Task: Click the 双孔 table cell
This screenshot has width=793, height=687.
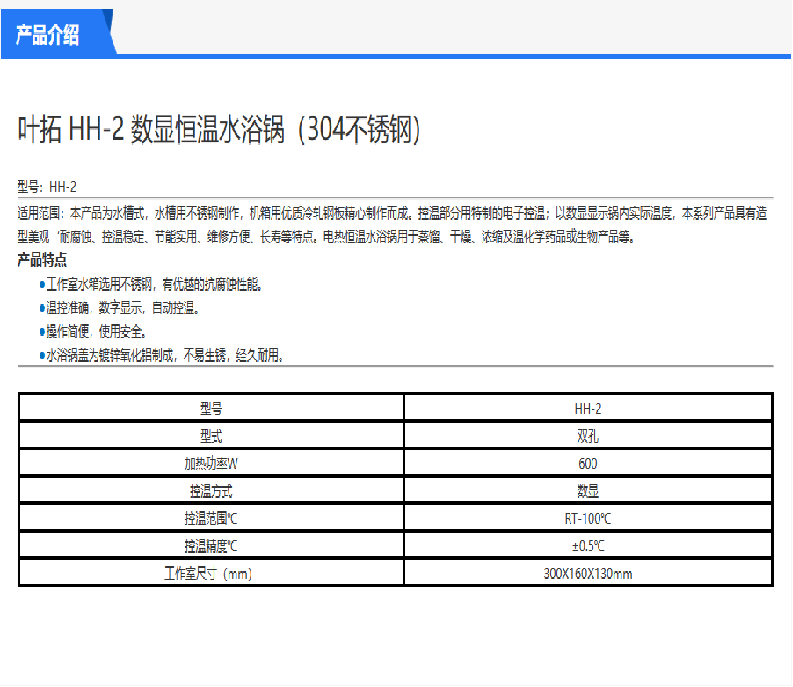Action: pos(588,436)
